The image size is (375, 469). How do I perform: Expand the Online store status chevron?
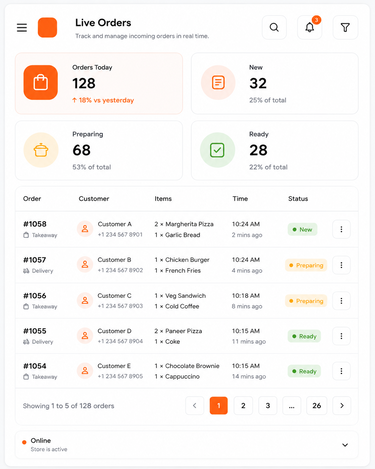point(345,445)
